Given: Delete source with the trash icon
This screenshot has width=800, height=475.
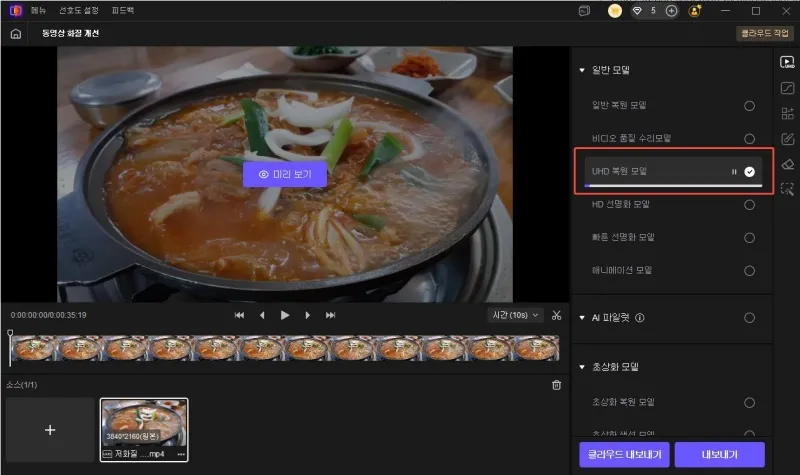Looking at the screenshot, I should click(x=557, y=385).
